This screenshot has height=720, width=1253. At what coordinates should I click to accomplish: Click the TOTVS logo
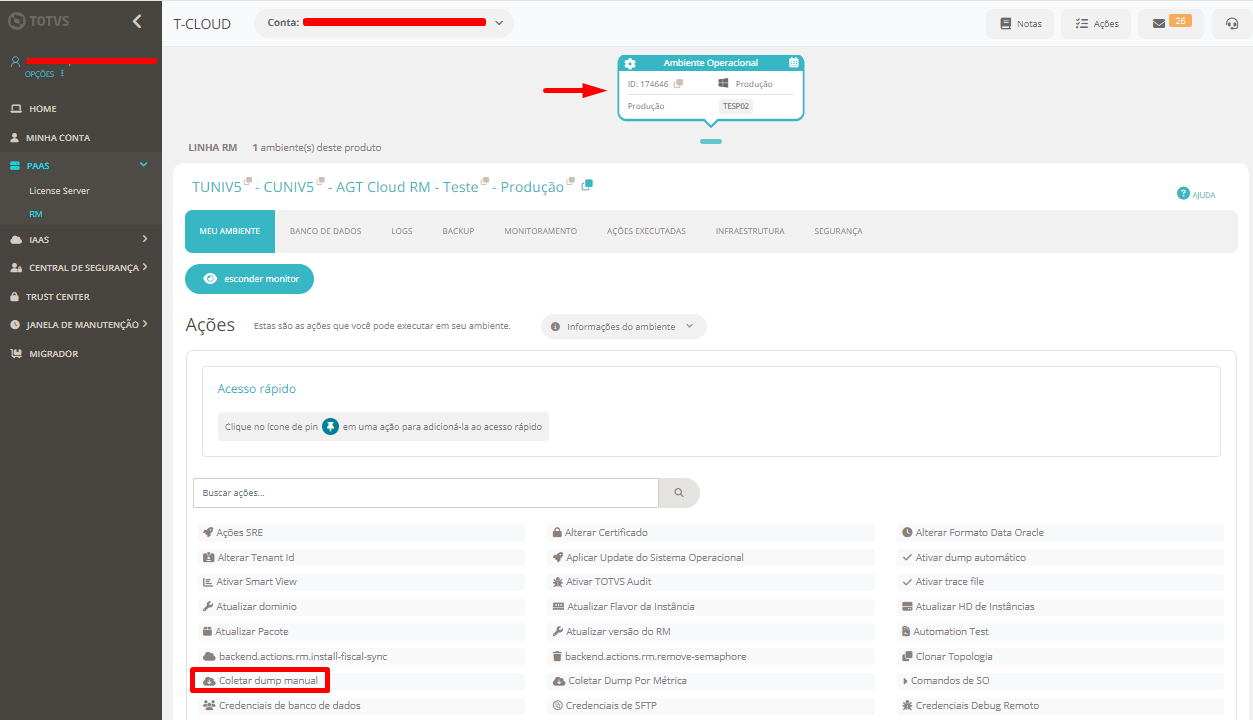(37, 20)
